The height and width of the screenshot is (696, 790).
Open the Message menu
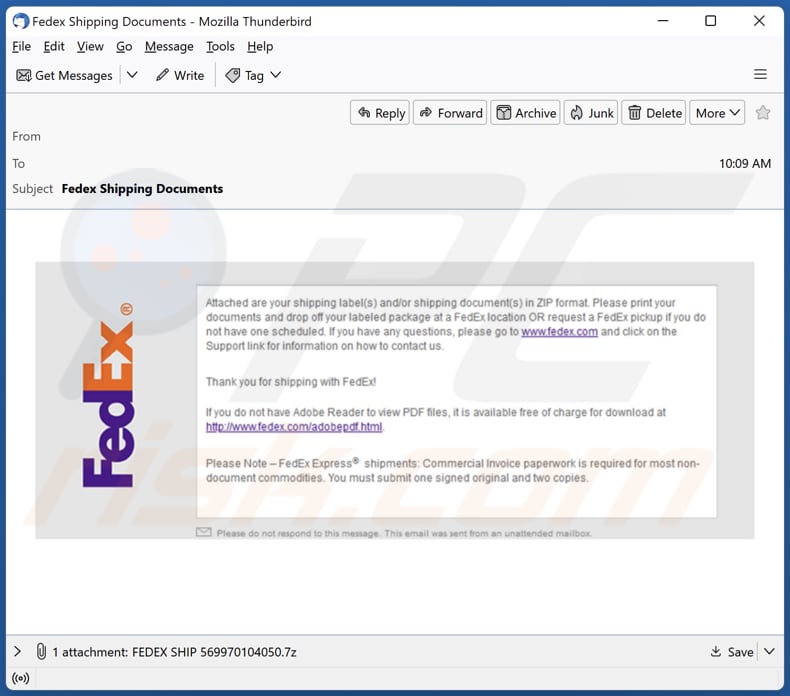(169, 46)
